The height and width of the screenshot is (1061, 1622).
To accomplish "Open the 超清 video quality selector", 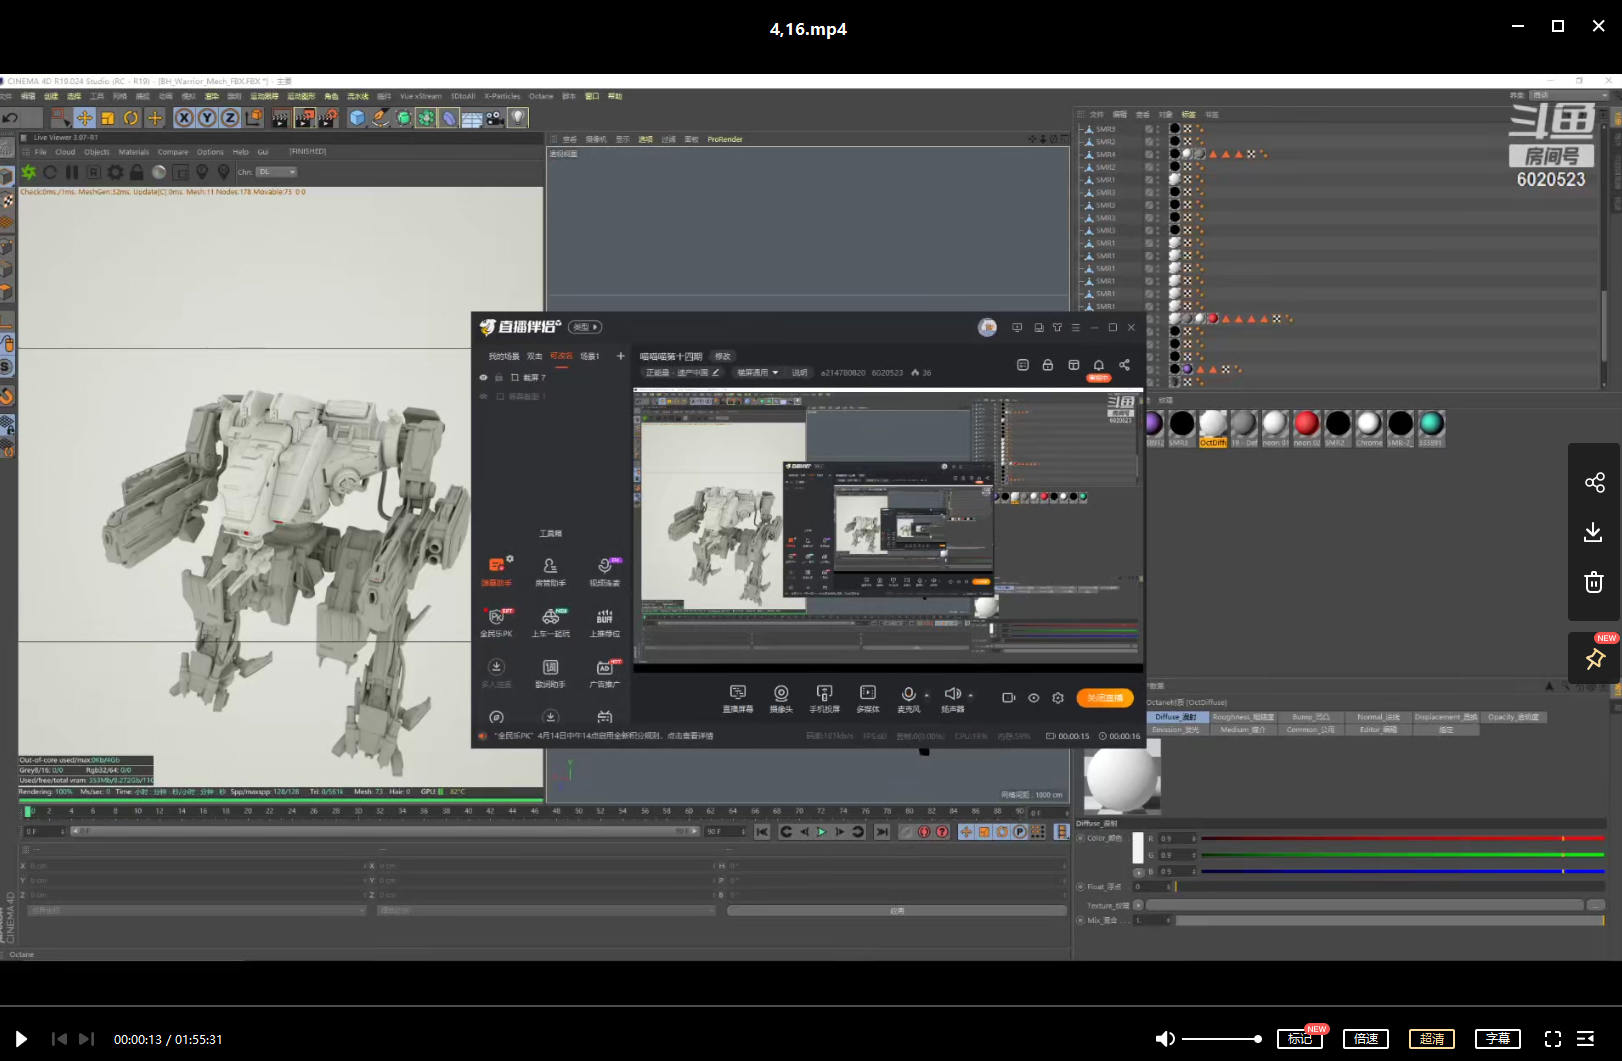I will 1432,1039.
